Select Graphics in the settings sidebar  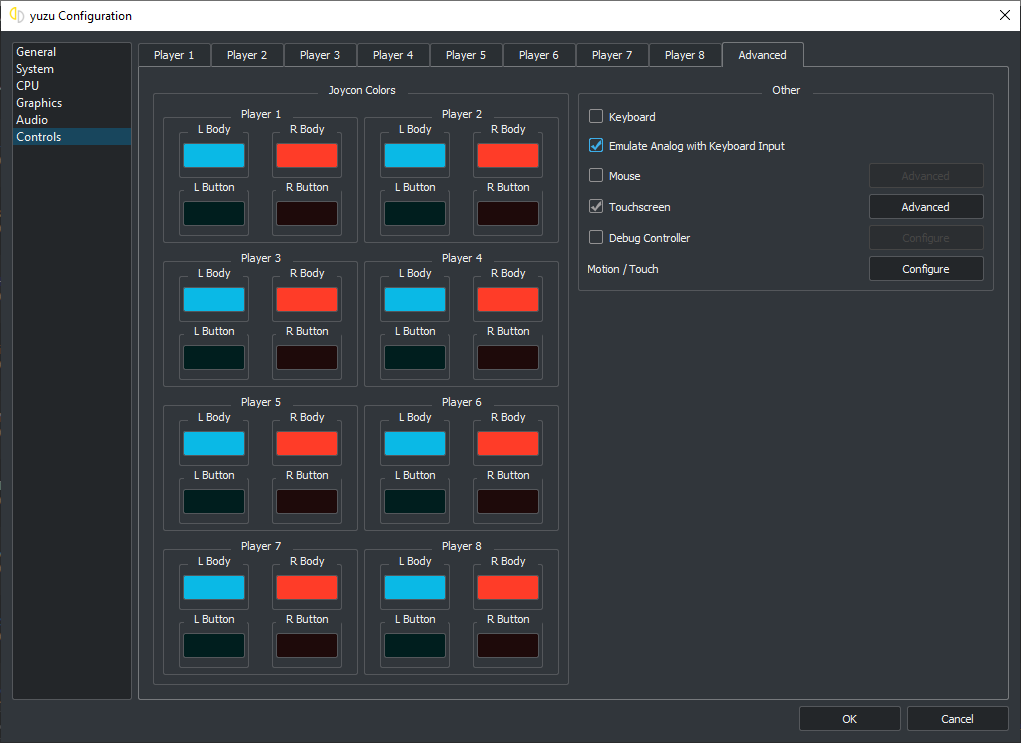point(39,103)
